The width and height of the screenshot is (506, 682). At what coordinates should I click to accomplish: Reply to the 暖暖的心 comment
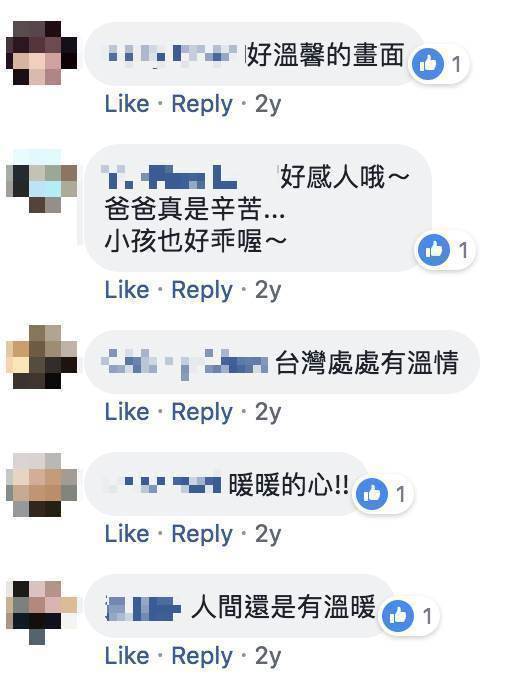tap(202, 534)
